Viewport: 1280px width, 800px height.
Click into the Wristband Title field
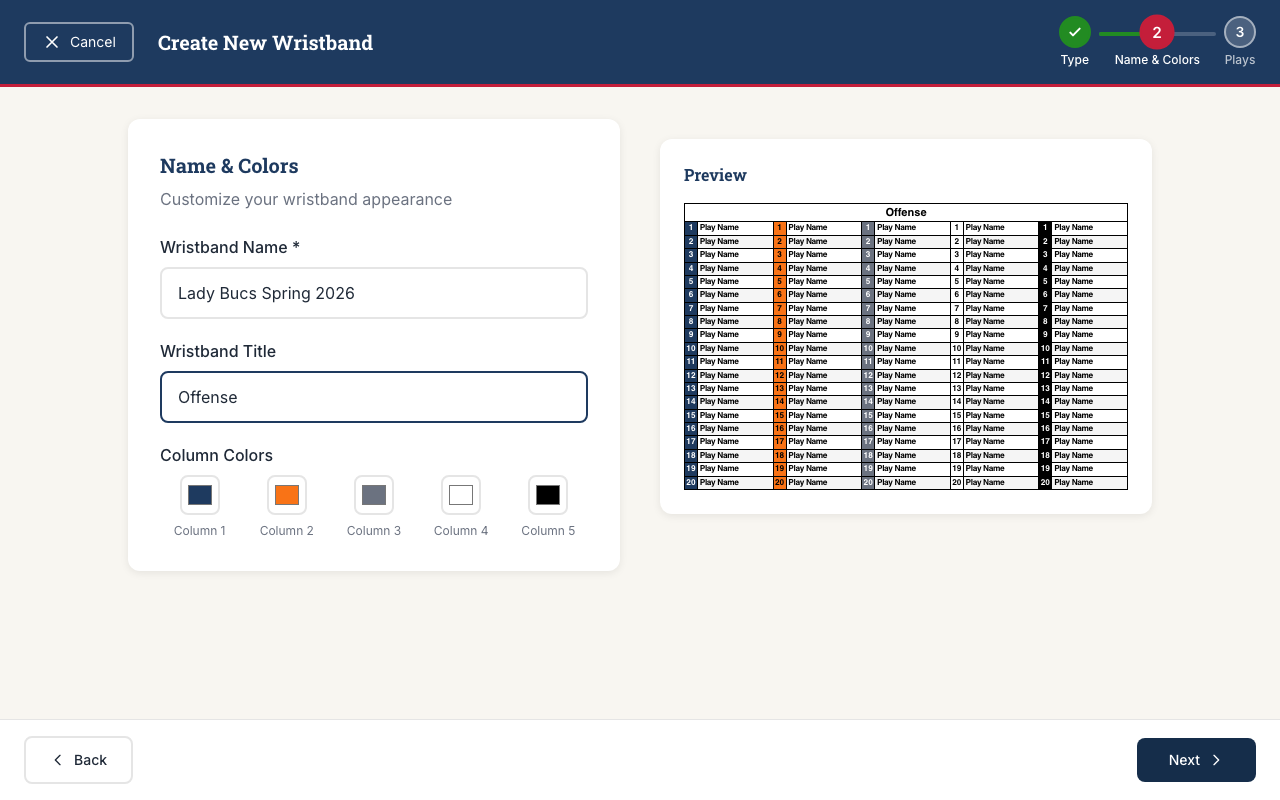pyautogui.click(x=374, y=397)
